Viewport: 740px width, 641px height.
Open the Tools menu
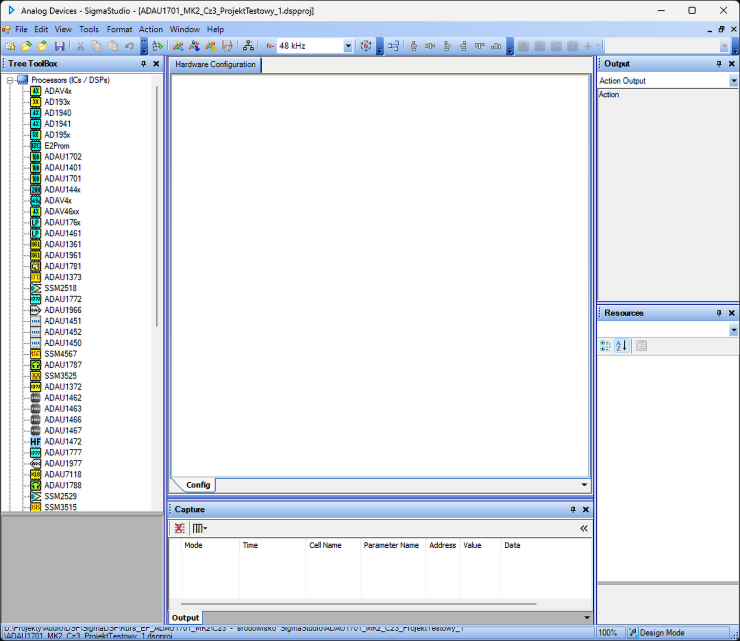tap(89, 29)
